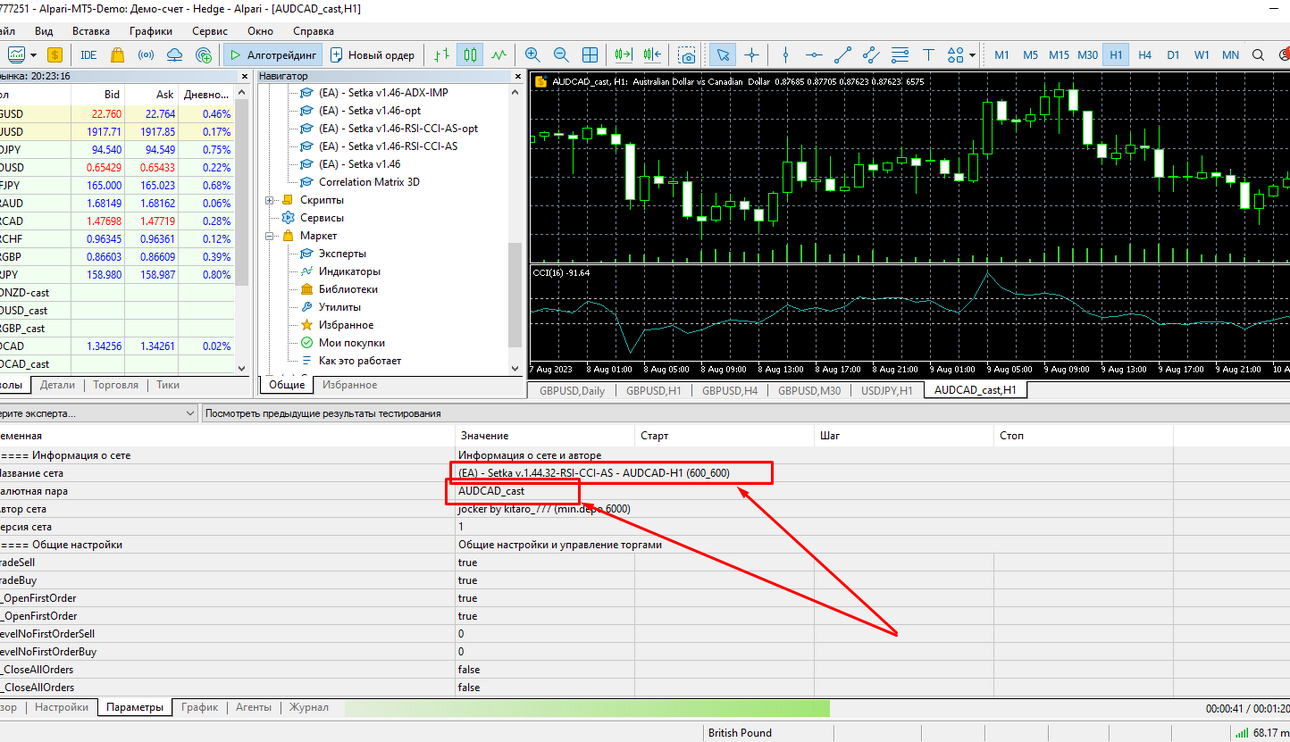Open the expert selection dropdown
This screenshot has width=1290, height=742.
coord(191,413)
